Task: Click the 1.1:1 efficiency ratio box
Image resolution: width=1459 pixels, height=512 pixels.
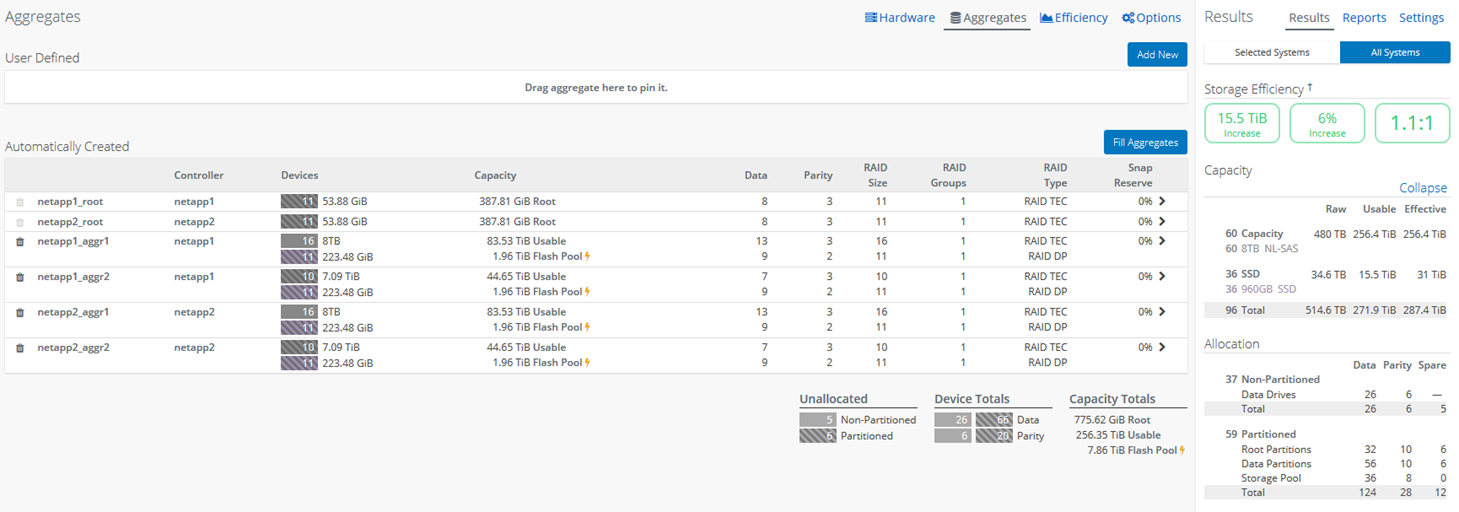Action: pos(1412,123)
